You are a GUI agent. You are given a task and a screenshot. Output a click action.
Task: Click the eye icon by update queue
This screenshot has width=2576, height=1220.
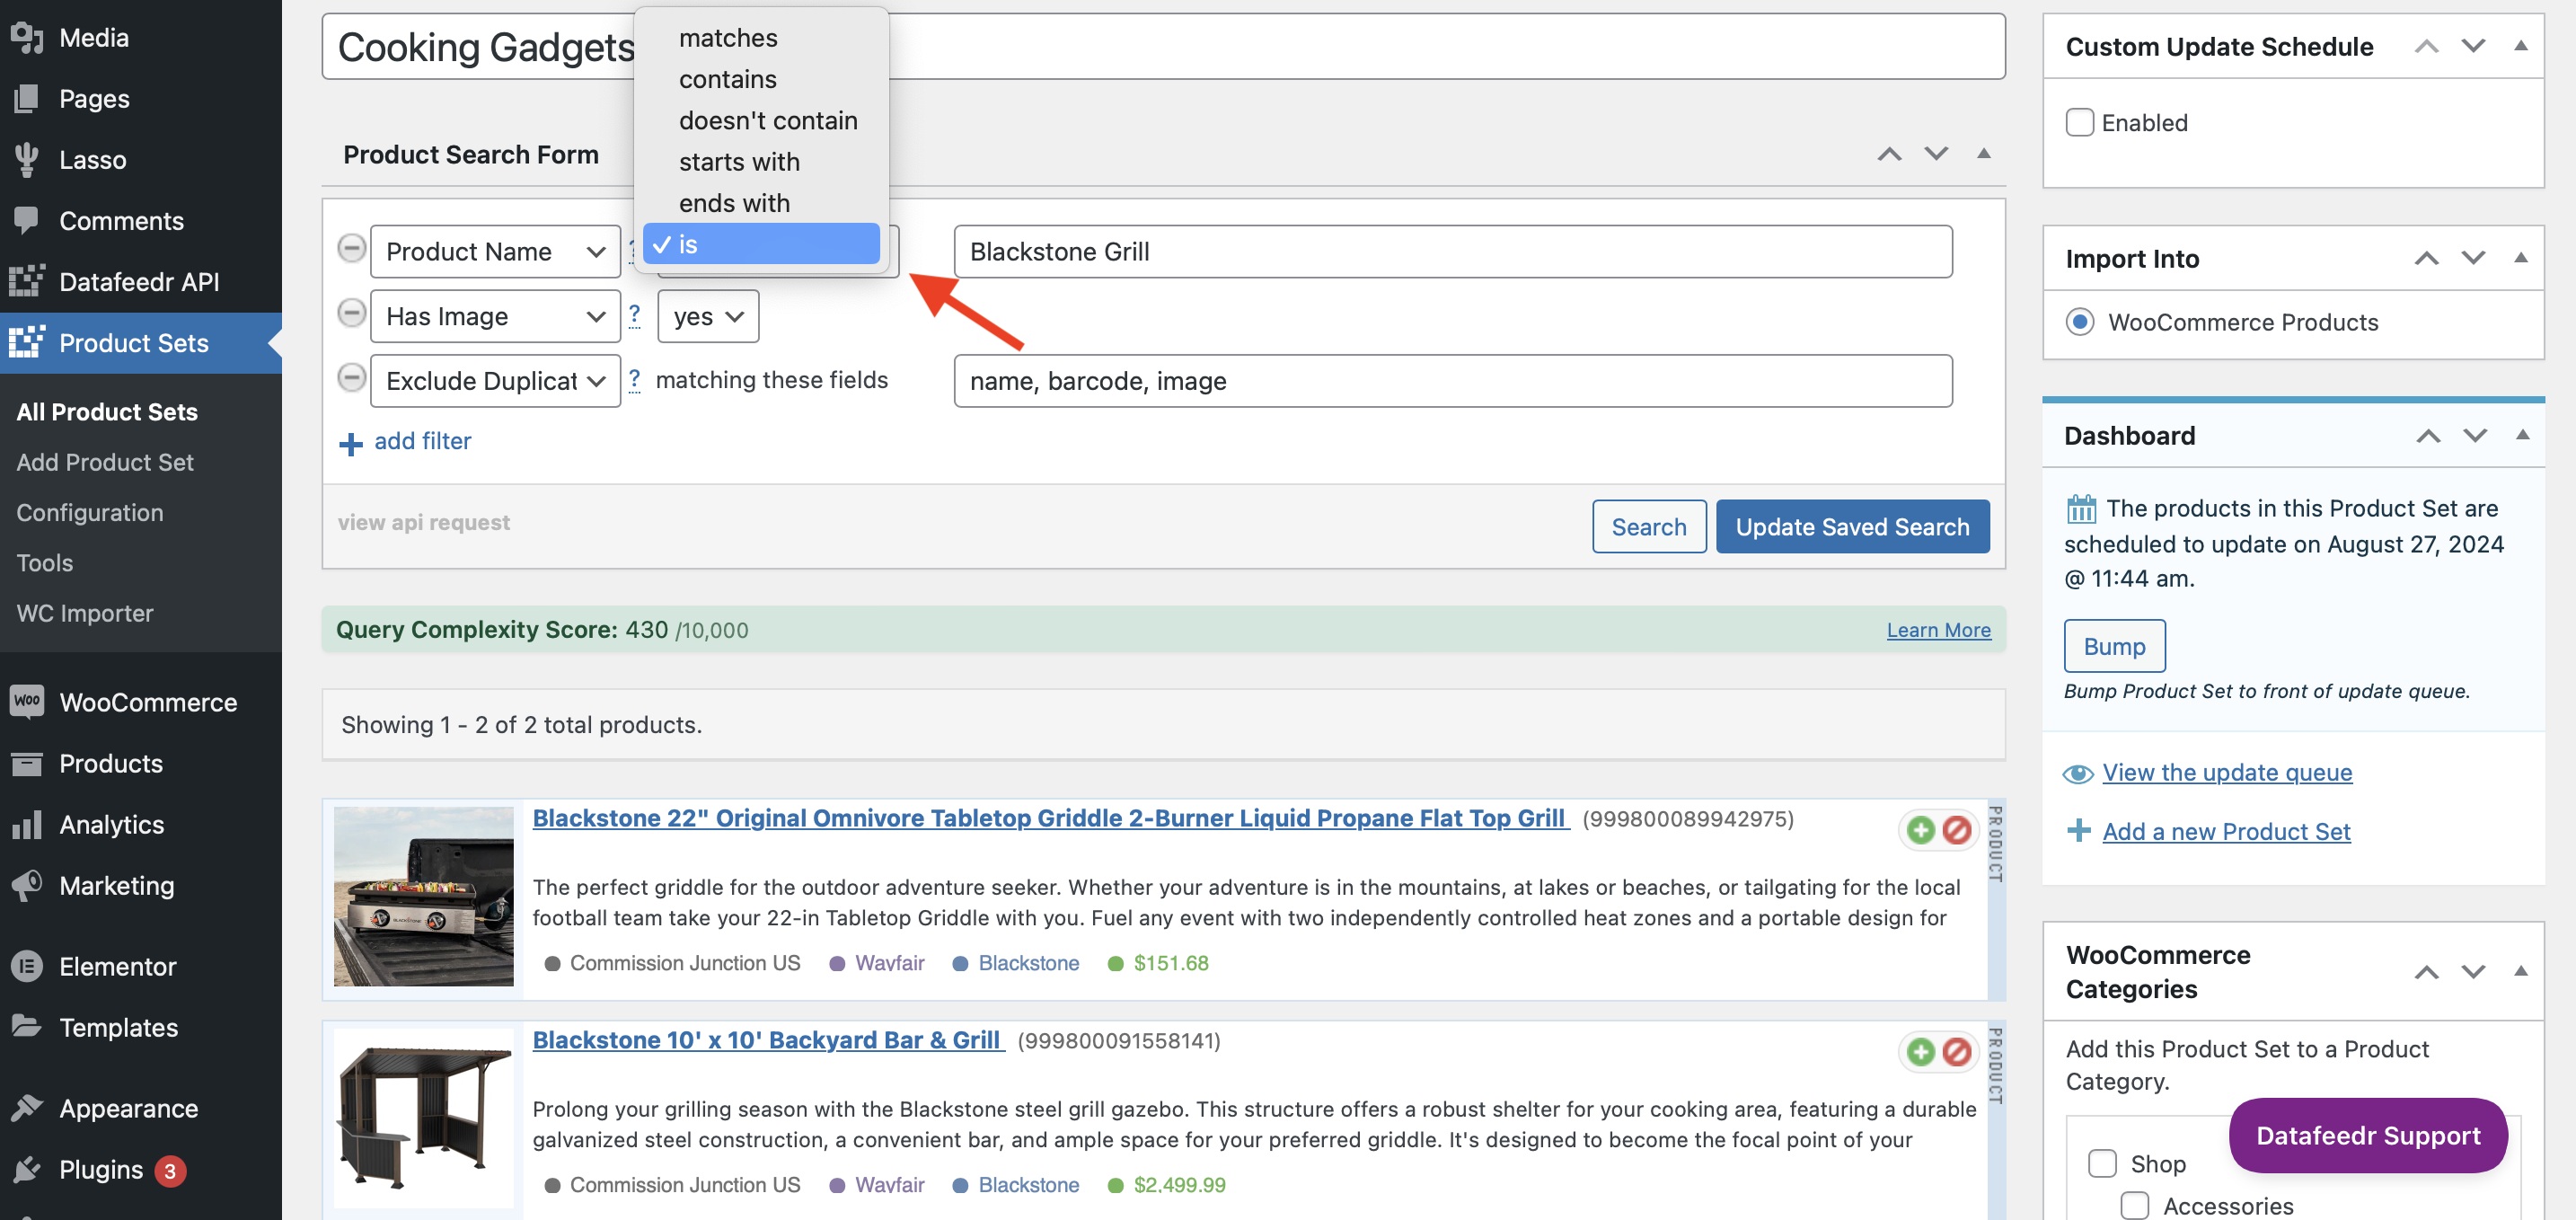point(2078,774)
